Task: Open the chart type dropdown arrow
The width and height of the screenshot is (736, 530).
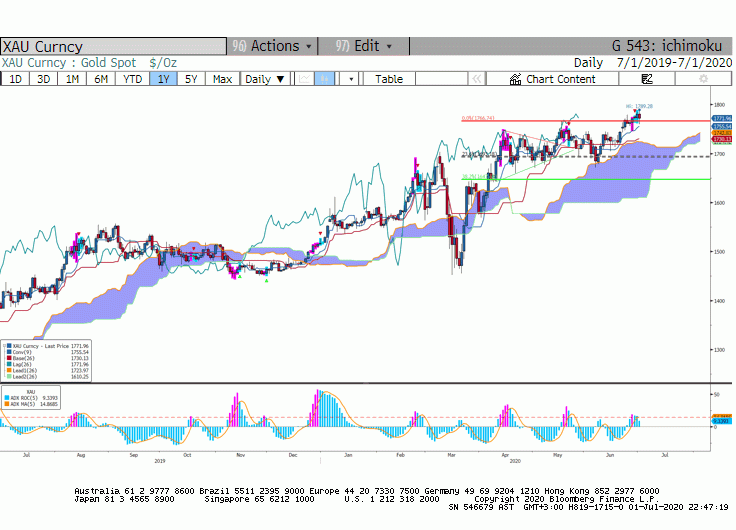Action: pyautogui.click(x=351, y=79)
